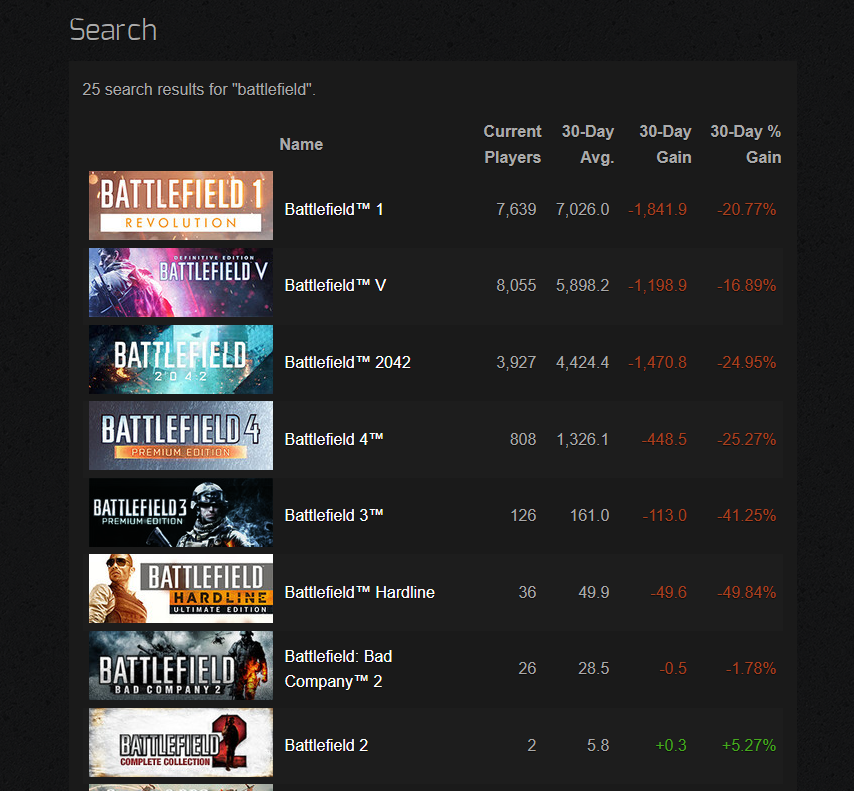Click the 30-day average 4,424.4
The width and height of the screenshot is (854, 791).
point(582,362)
